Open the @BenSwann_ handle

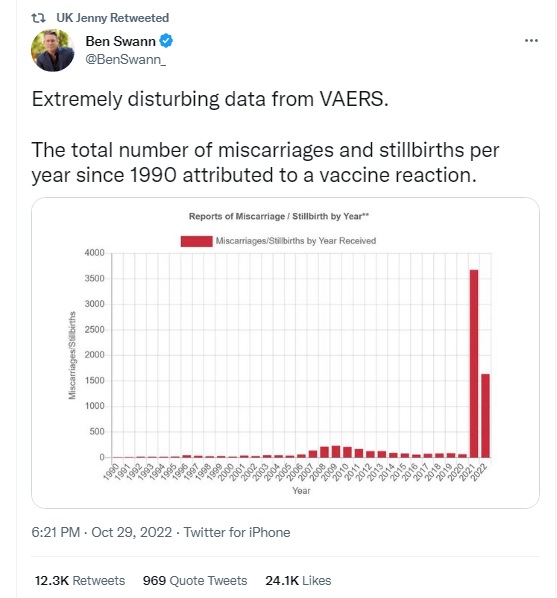click(126, 59)
